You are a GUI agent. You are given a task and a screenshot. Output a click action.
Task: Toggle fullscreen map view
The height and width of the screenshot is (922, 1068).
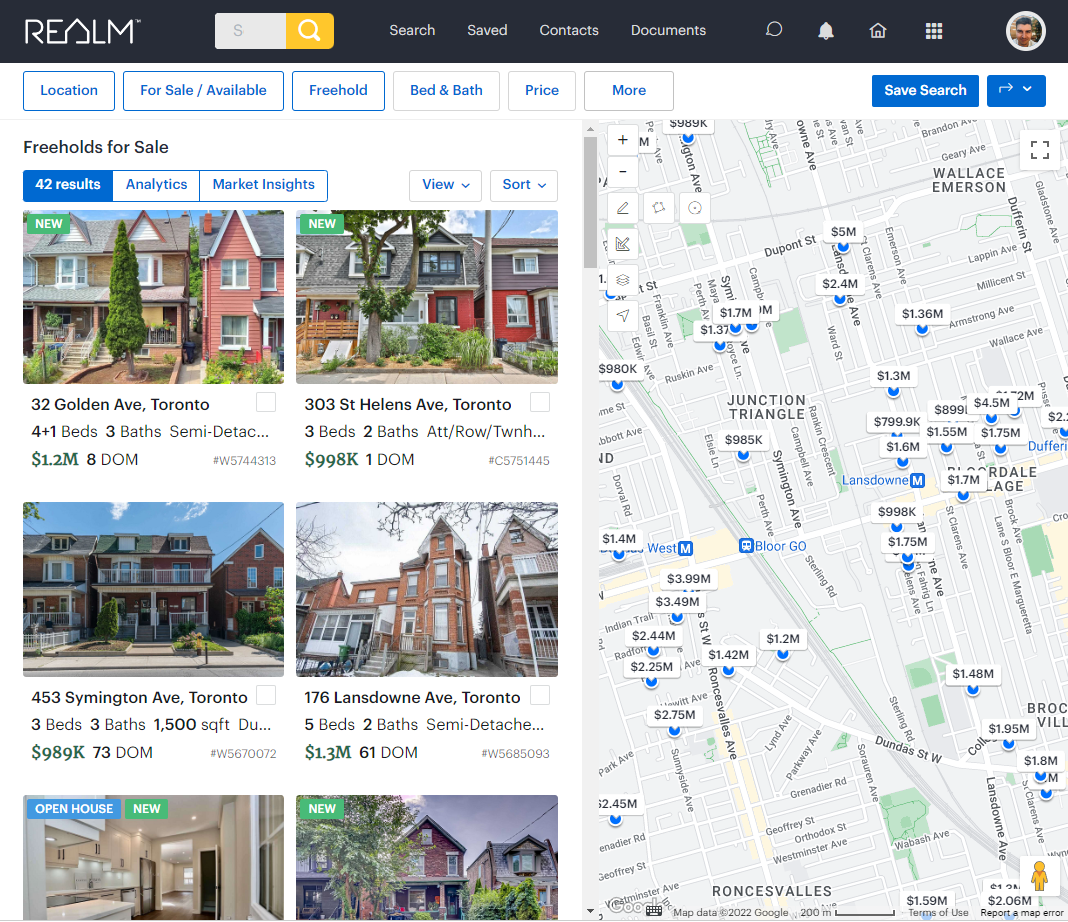tap(1039, 150)
